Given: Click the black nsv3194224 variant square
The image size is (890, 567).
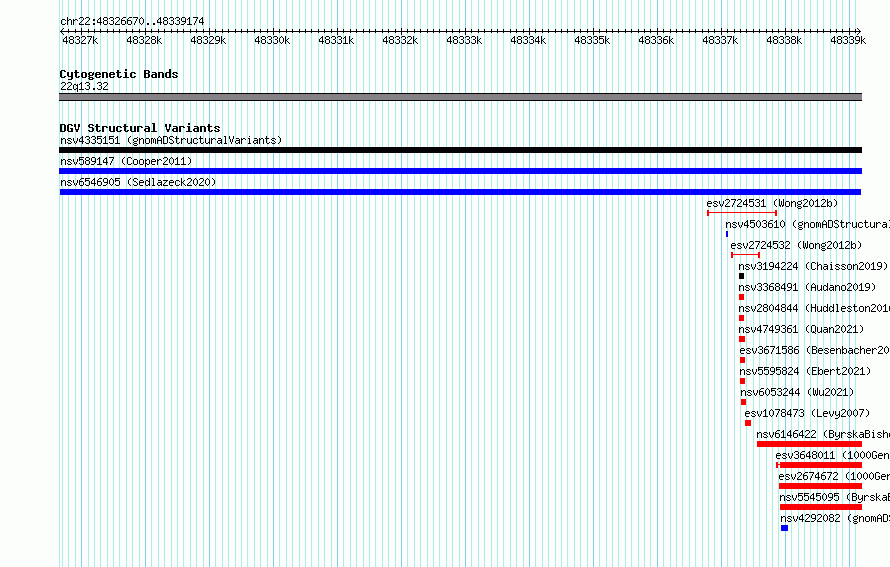Looking at the screenshot, I should click(741, 276).
